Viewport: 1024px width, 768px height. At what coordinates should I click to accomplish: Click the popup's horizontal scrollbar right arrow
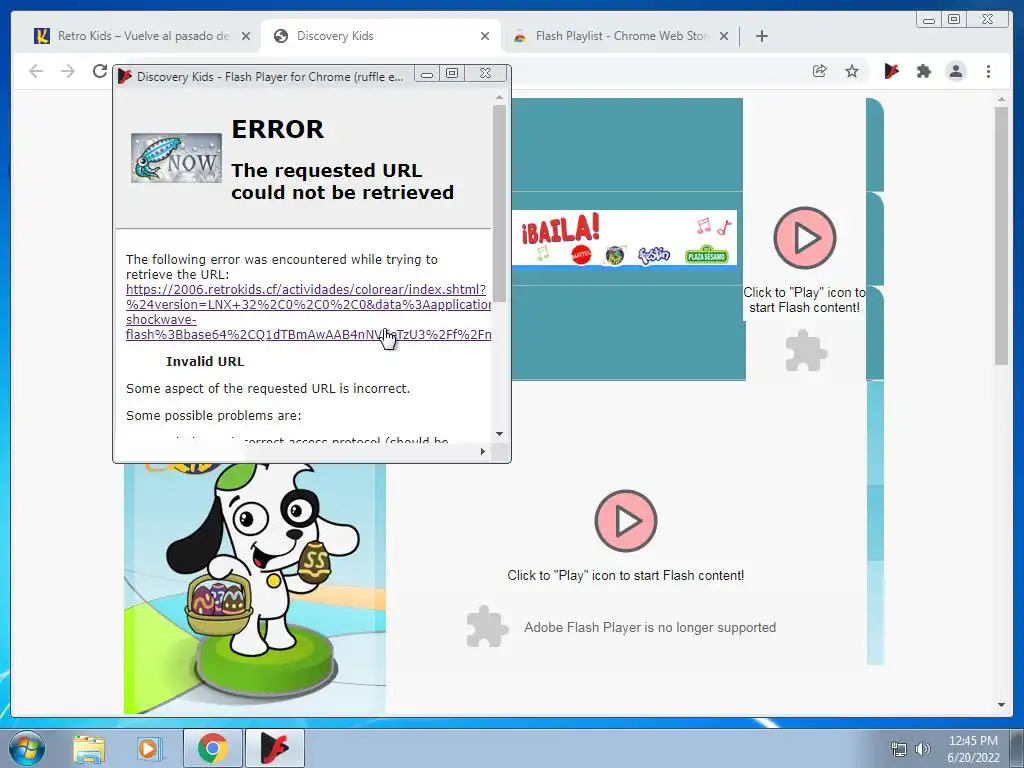[483, 451]
